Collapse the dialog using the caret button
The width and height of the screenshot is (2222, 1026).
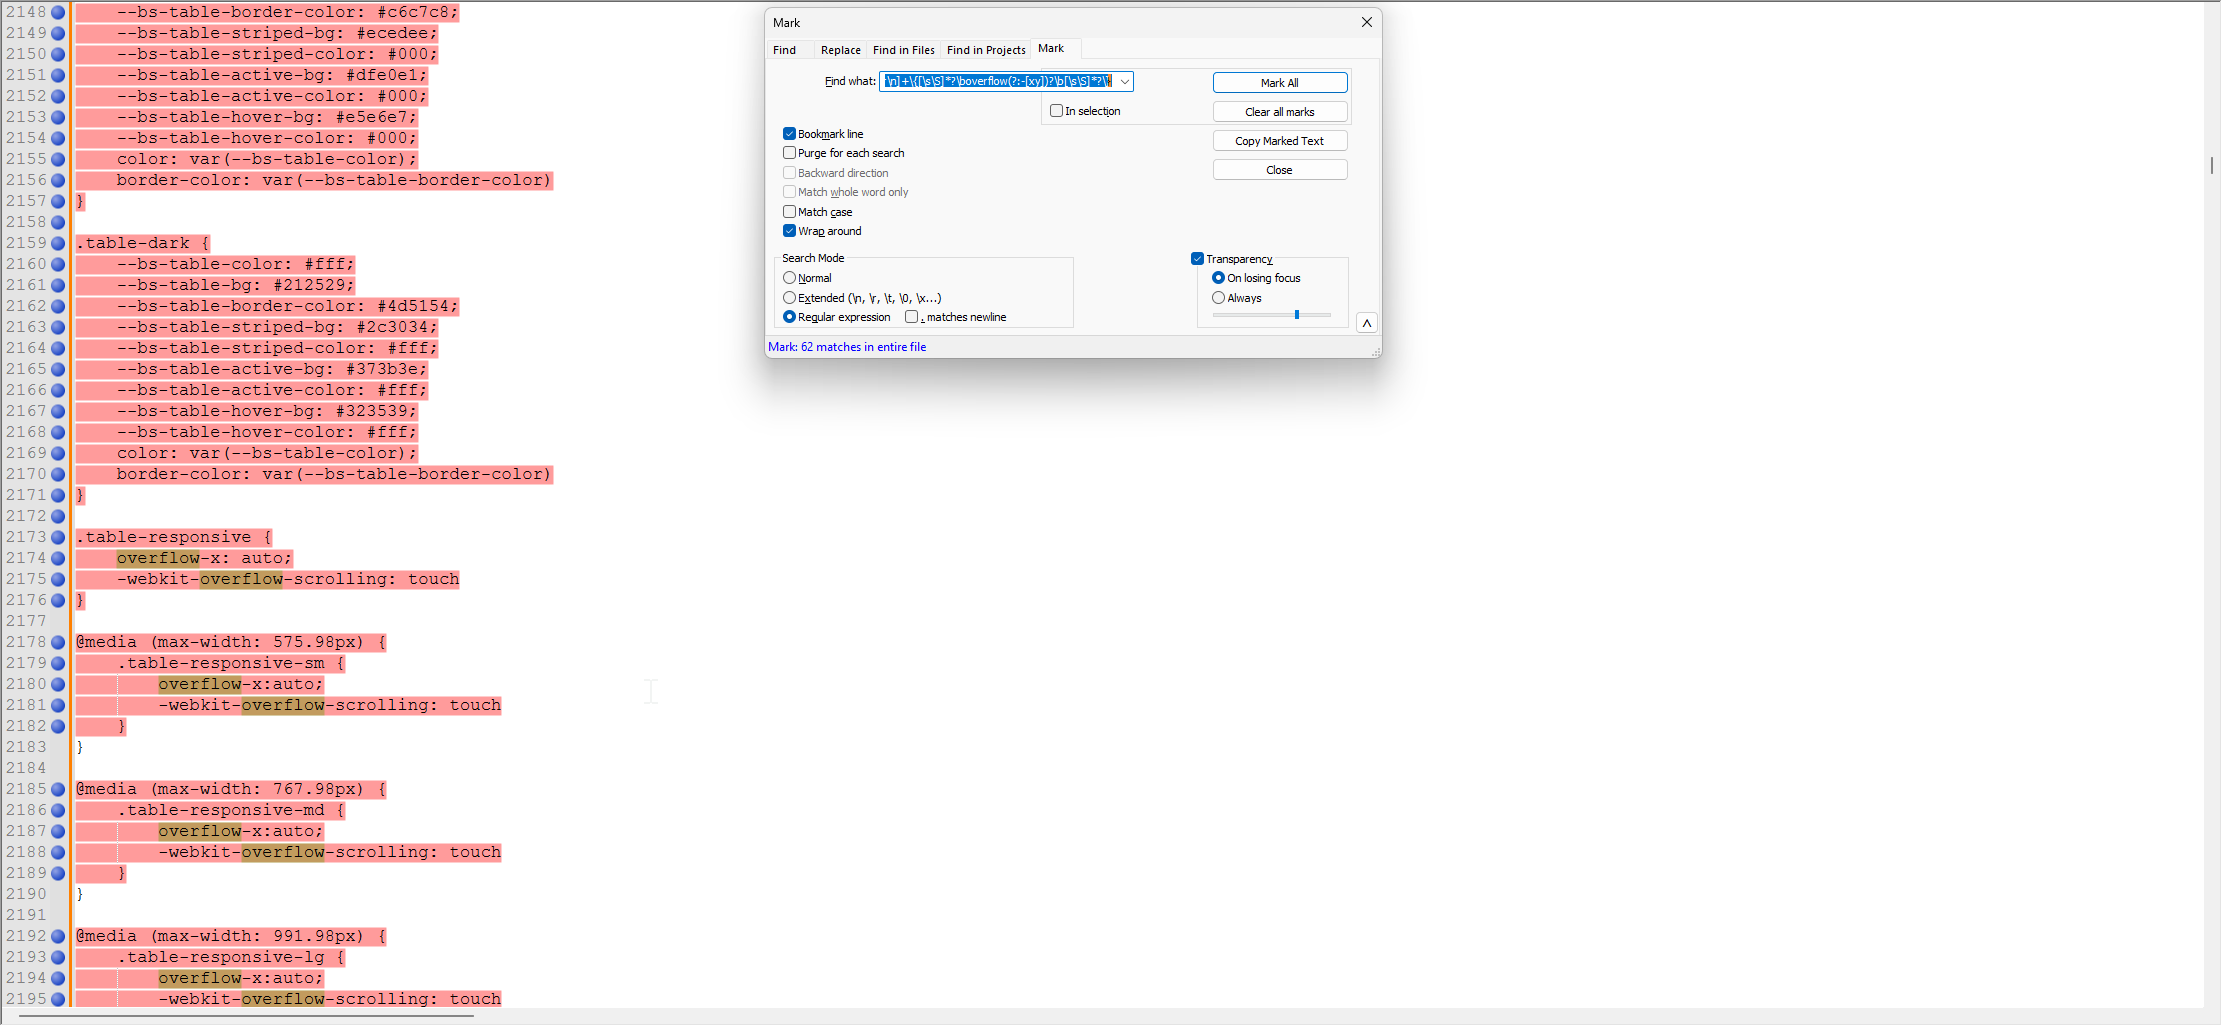pyautogui.click(x=1366, y=323)
